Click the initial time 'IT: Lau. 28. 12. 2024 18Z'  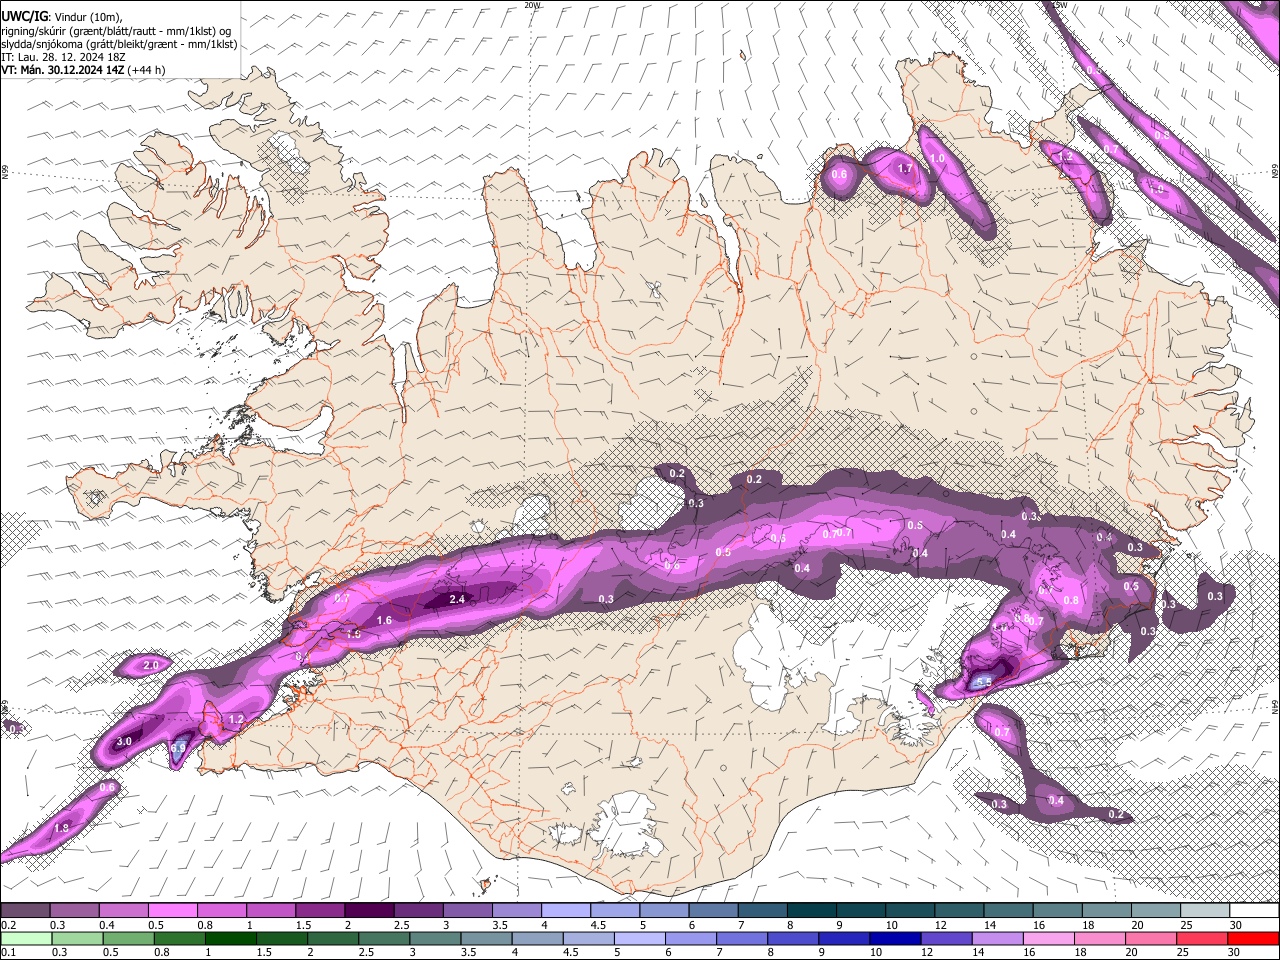tap(64, 57)
